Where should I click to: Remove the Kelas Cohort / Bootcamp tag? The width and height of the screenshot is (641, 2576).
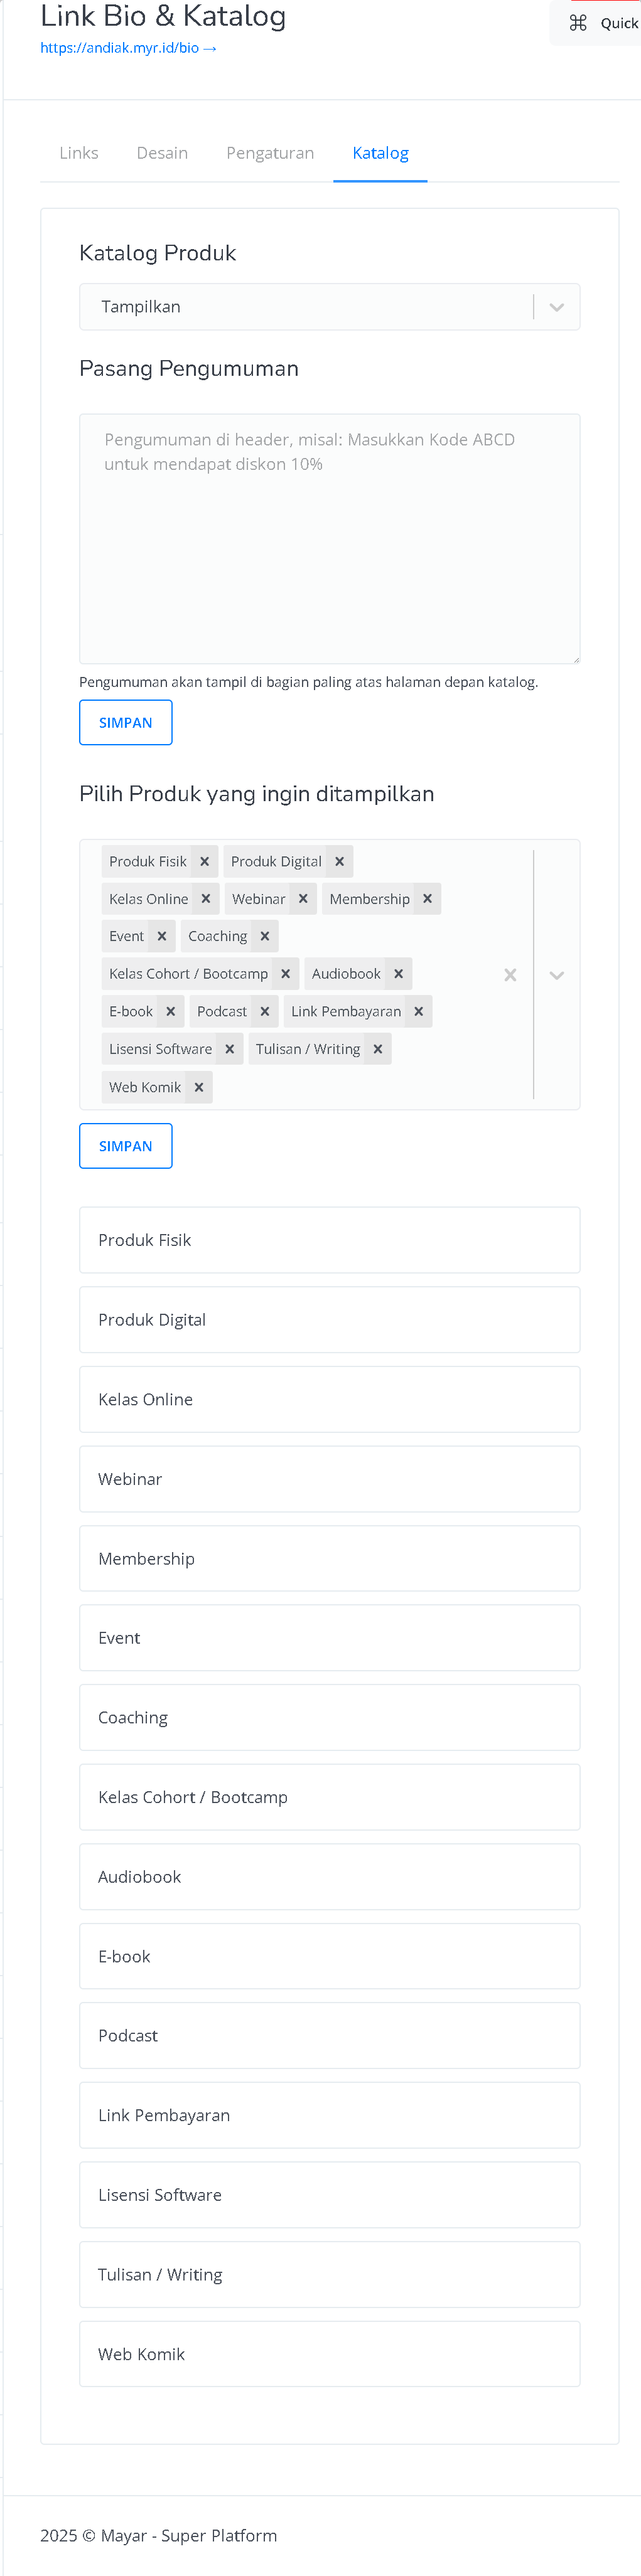click(285, 974)
